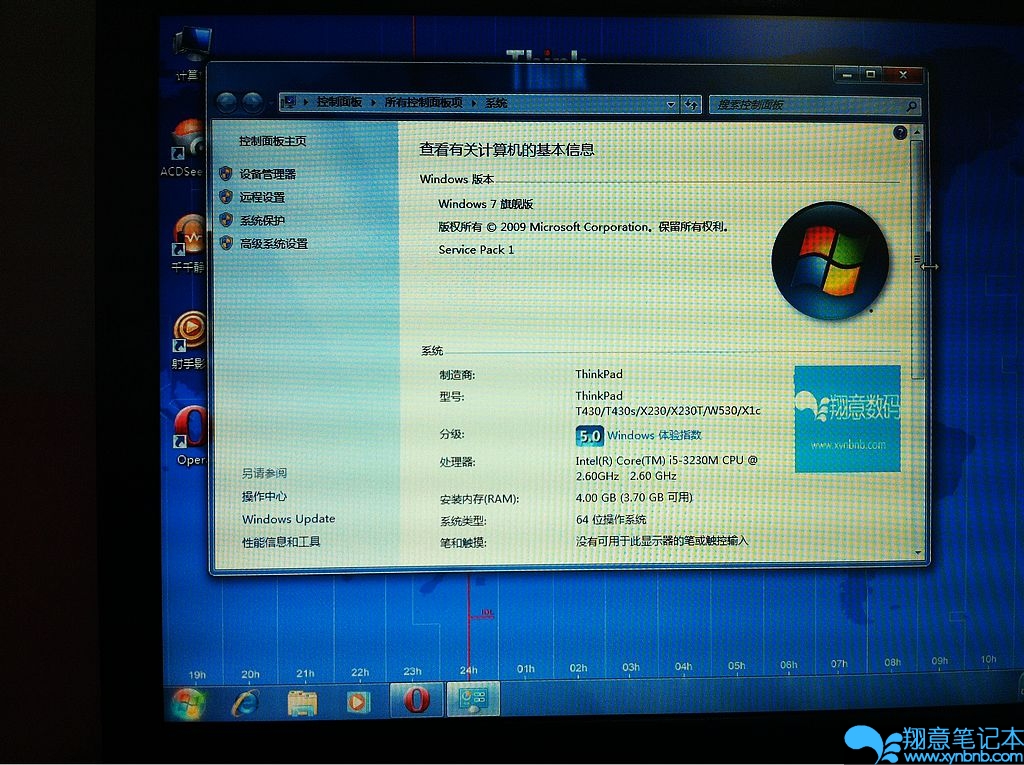
Task: Click the 分级: label
Action: tap(452, 434)
